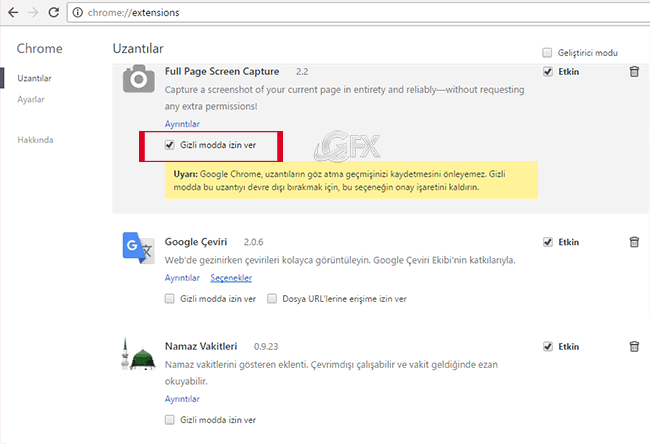Open Seçenekler for Google Çeviri
This screenshot has height=444, width=650.
231,278
